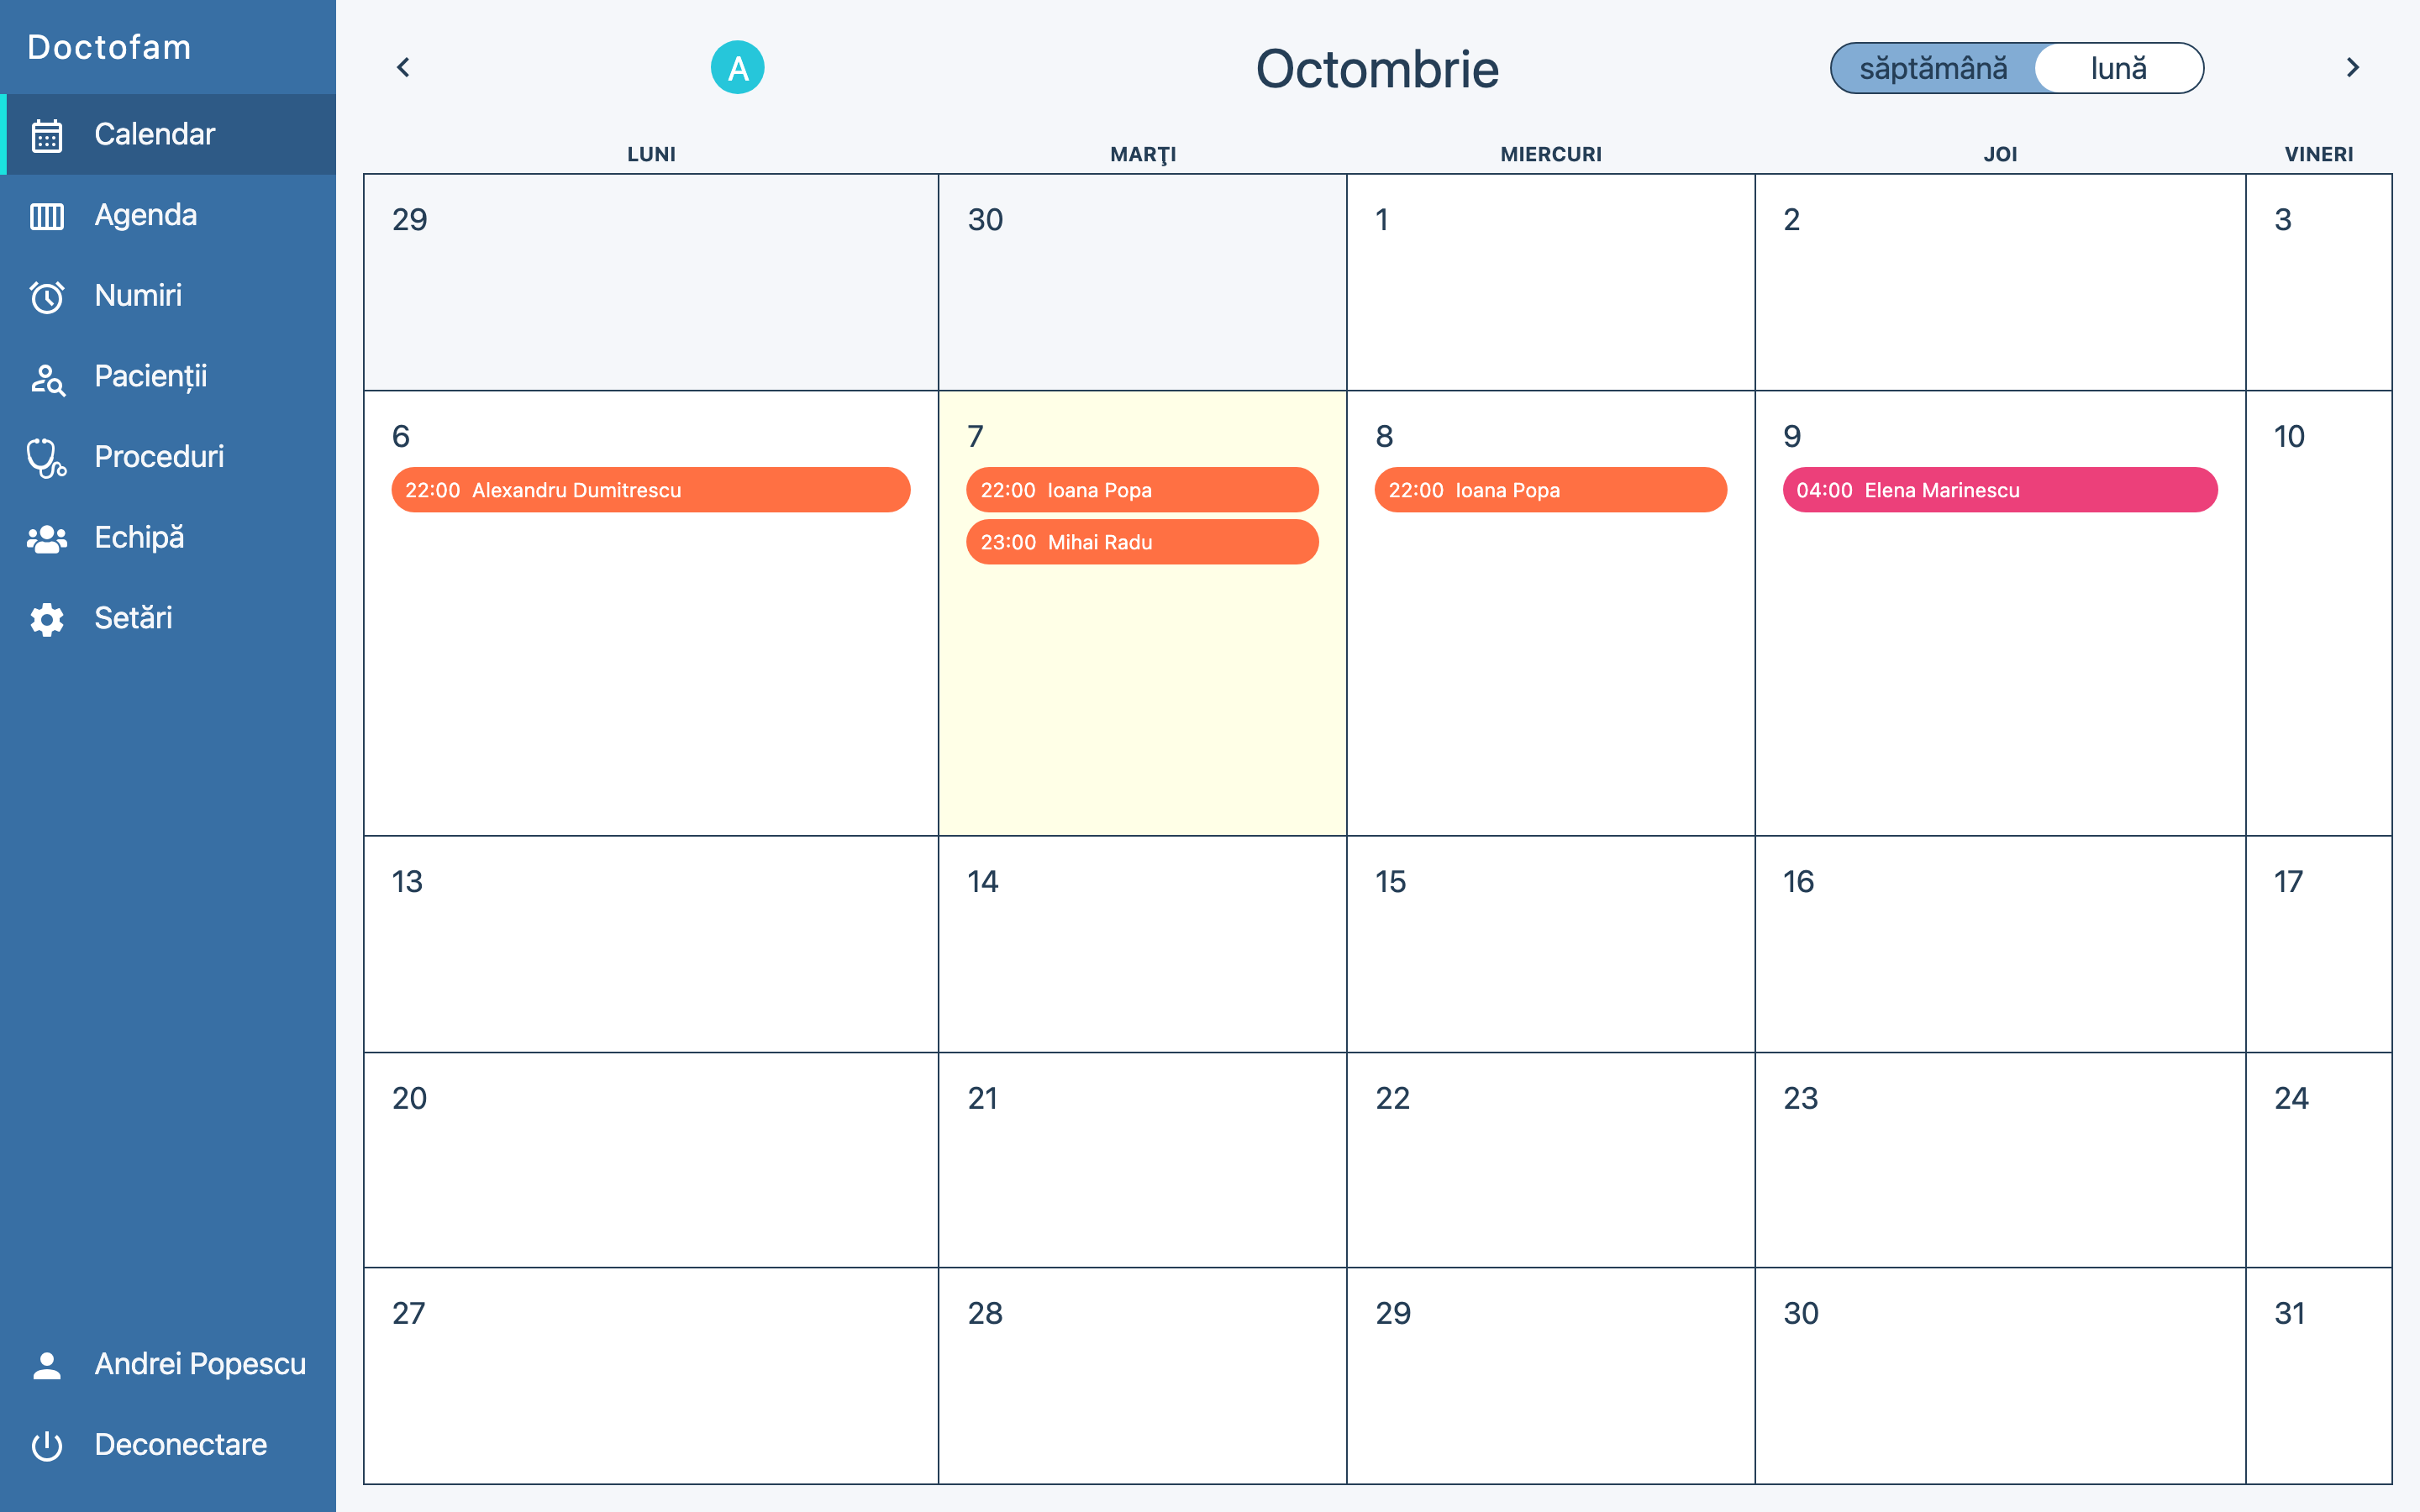The height and width of the screenshot is (1512, 2420).
Task: Select day 15 cell in calendar
Action: [1550, 943]
